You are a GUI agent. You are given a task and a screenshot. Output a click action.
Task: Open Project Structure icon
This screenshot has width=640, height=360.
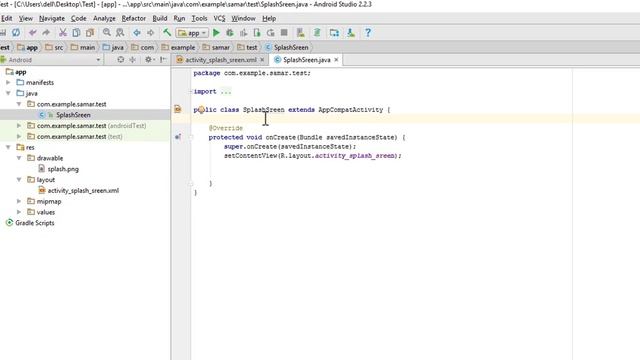(334, 33)
